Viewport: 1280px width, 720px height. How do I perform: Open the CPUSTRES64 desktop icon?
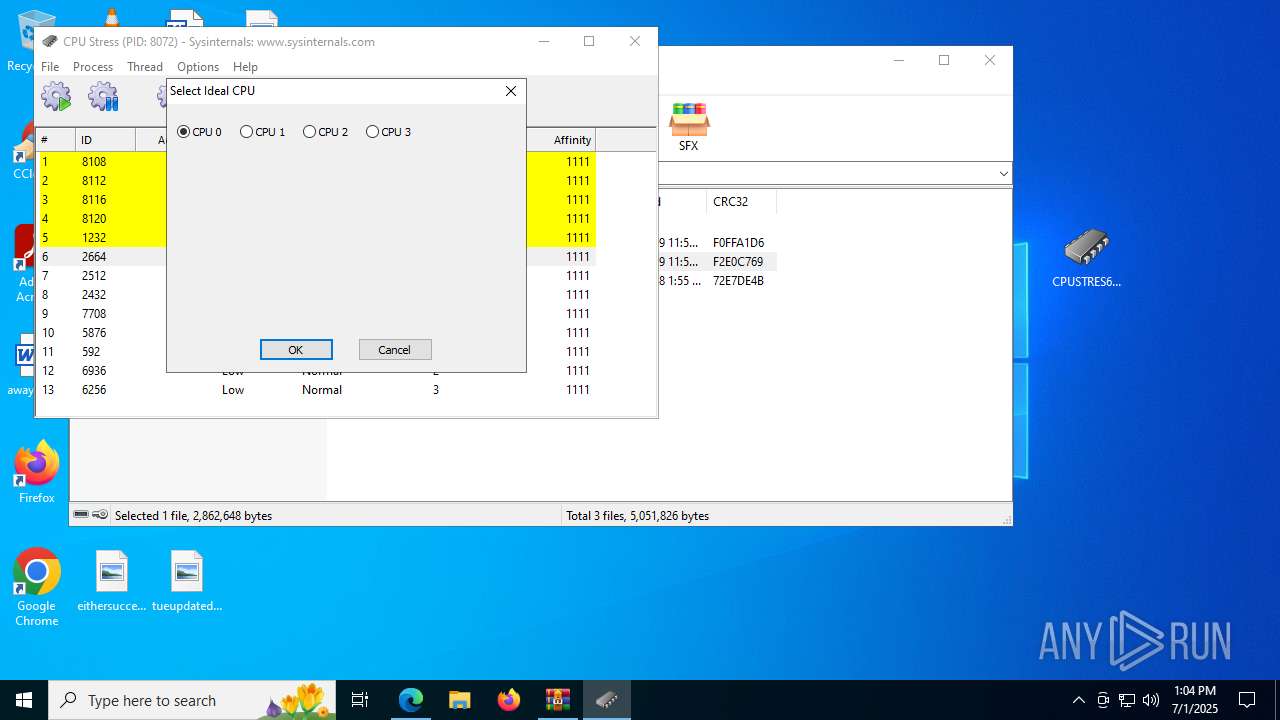click(1087, 258)
